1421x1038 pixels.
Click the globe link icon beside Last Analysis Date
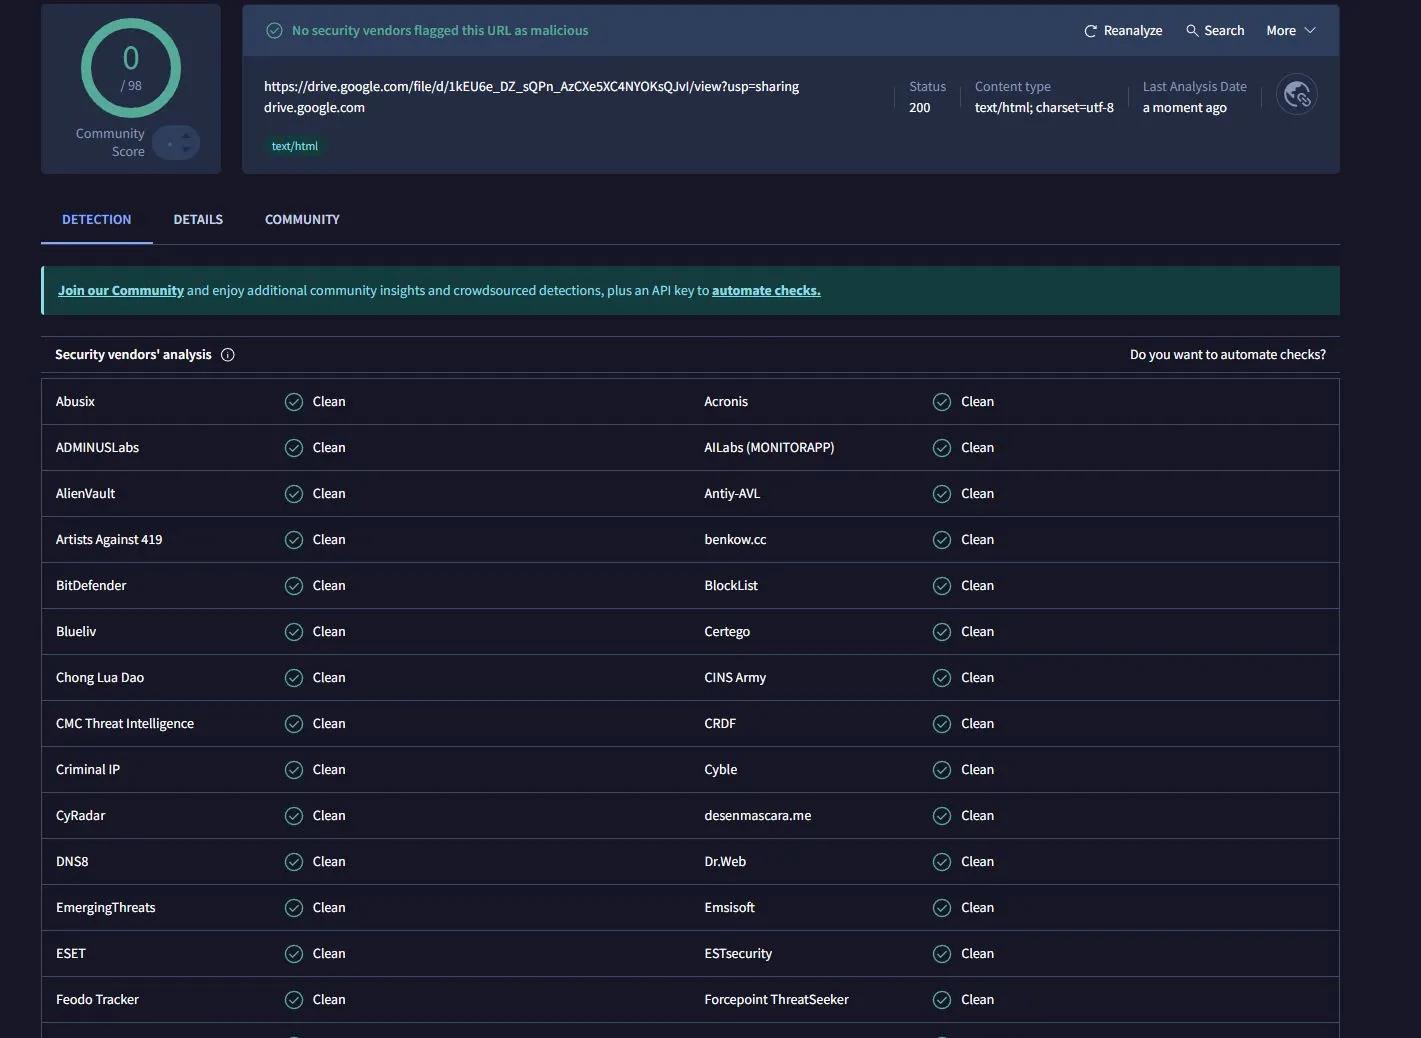click(1297, 95)
